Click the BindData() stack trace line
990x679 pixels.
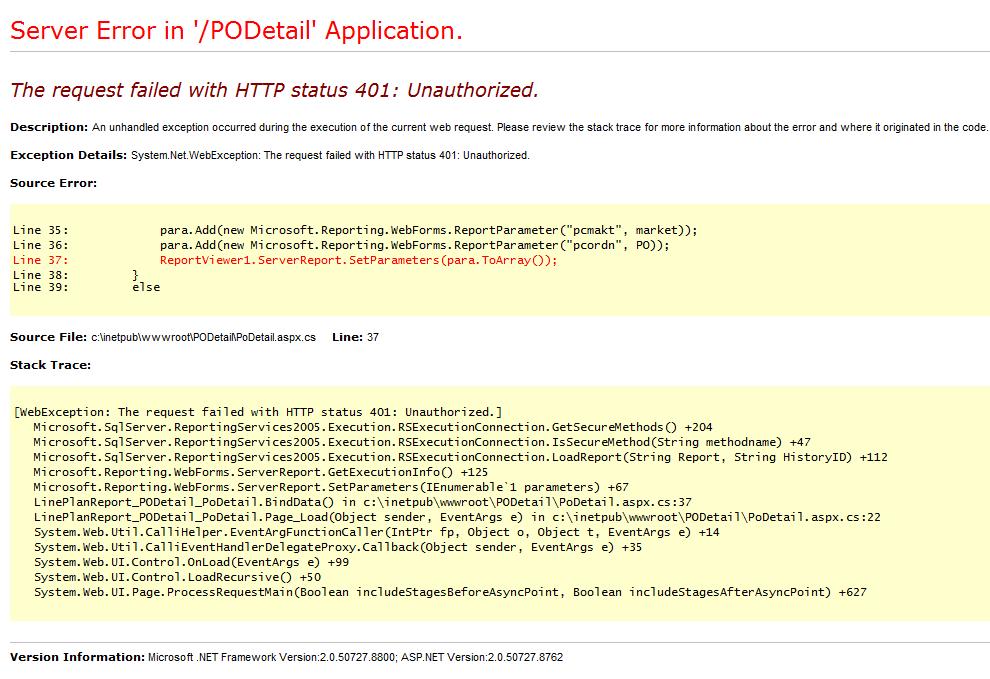[x=362, y=502]
